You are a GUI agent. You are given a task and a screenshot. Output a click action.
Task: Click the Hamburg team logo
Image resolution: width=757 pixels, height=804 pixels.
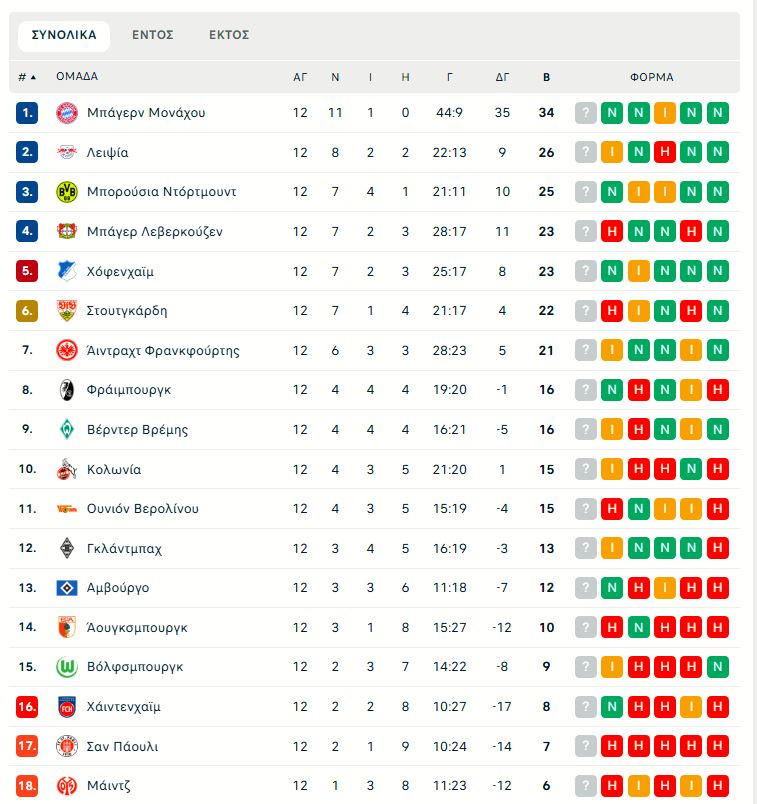tap(67, 588)
